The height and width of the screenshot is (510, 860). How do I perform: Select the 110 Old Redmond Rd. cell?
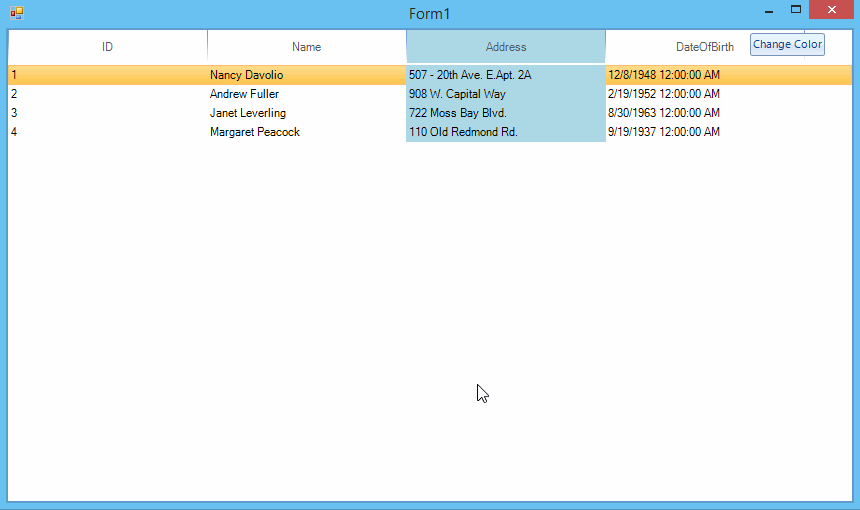(x=463, y=132)
